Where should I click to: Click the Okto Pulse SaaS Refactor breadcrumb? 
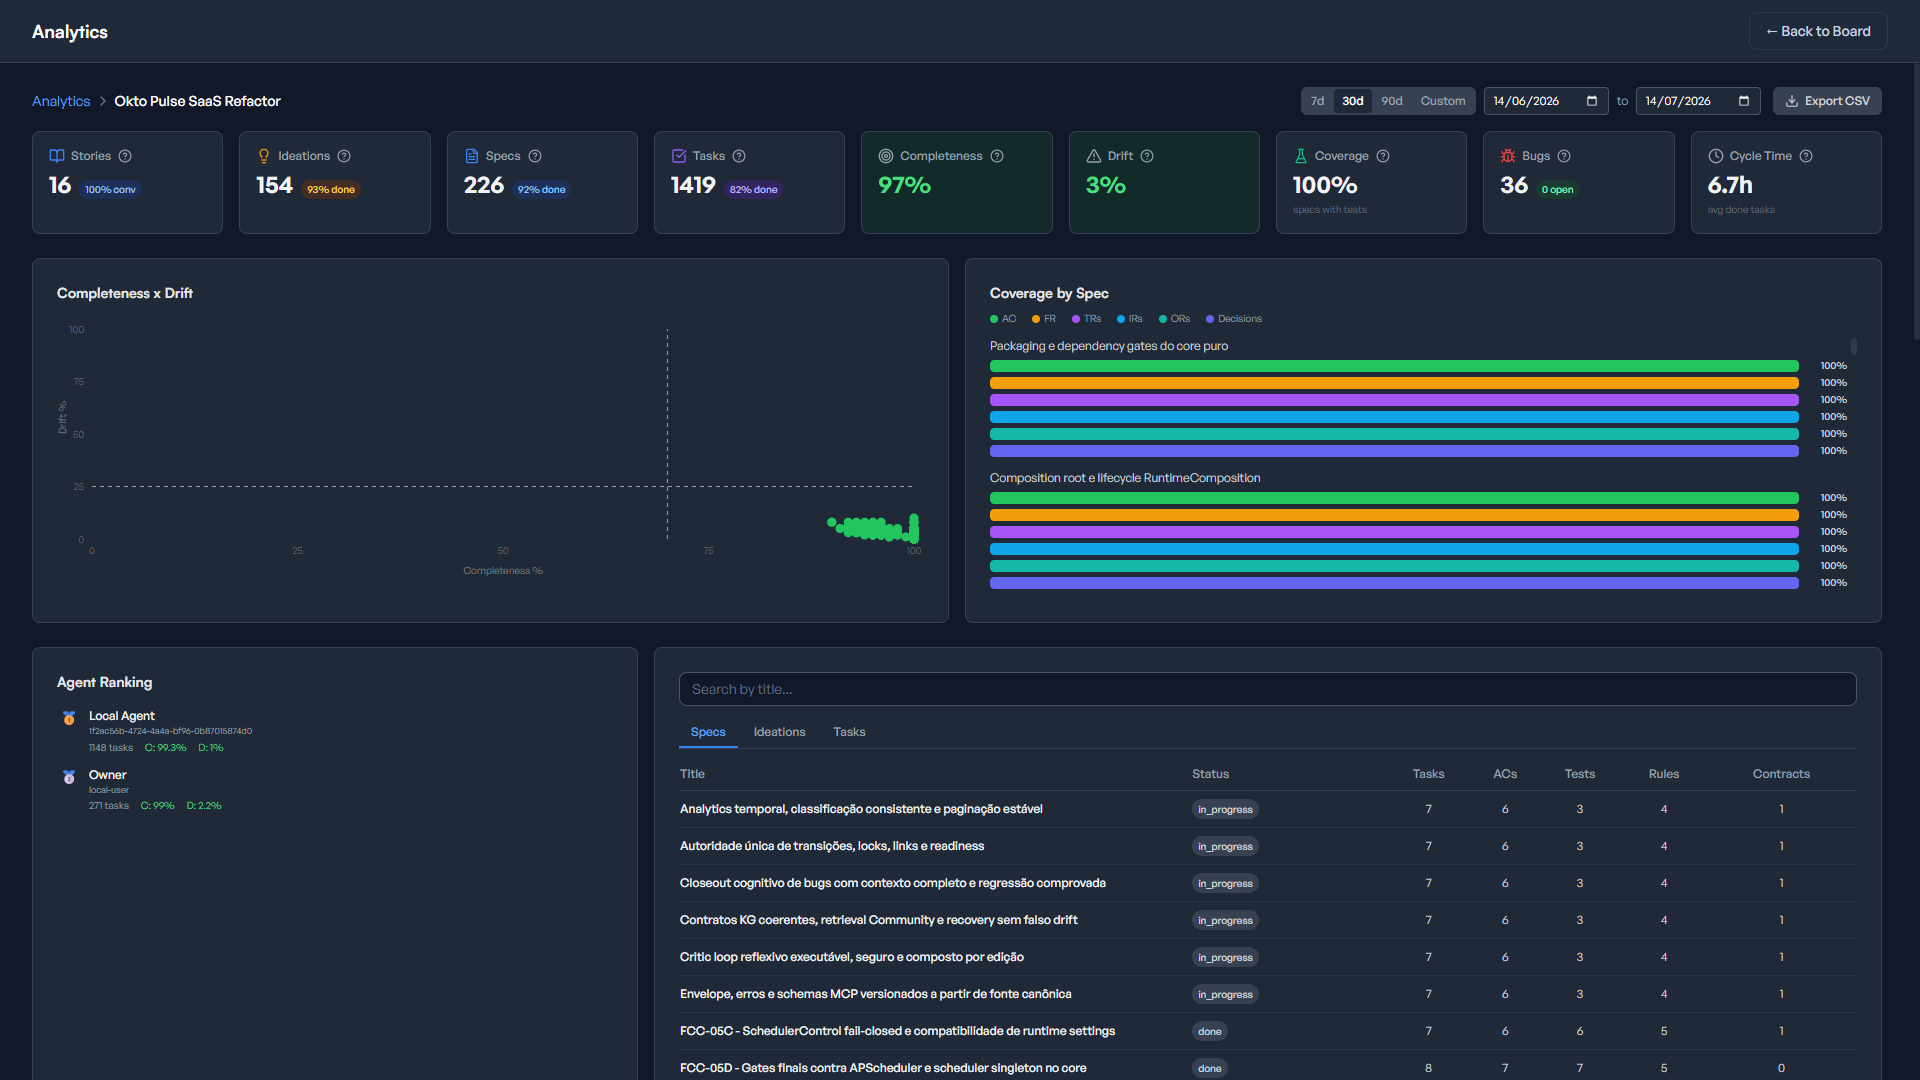(197, 101)
